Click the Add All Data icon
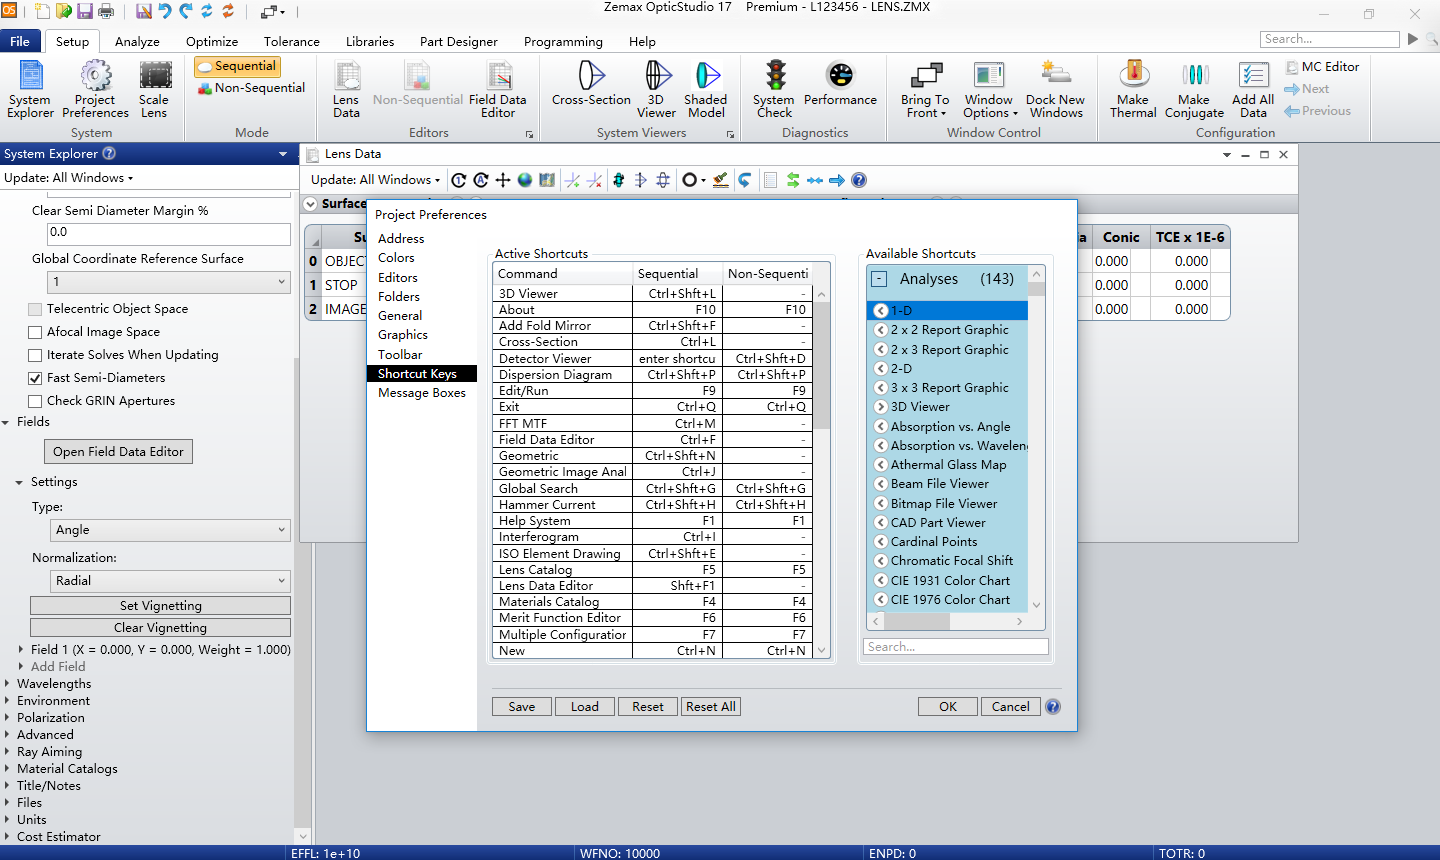1440x860 pixels. tap(1253, 89)
